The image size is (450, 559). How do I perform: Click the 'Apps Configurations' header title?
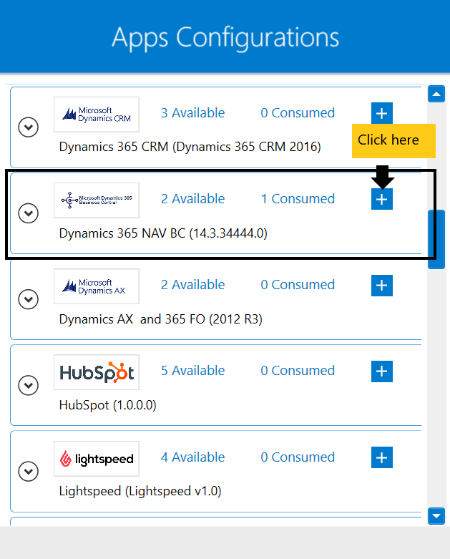point(225,38)
